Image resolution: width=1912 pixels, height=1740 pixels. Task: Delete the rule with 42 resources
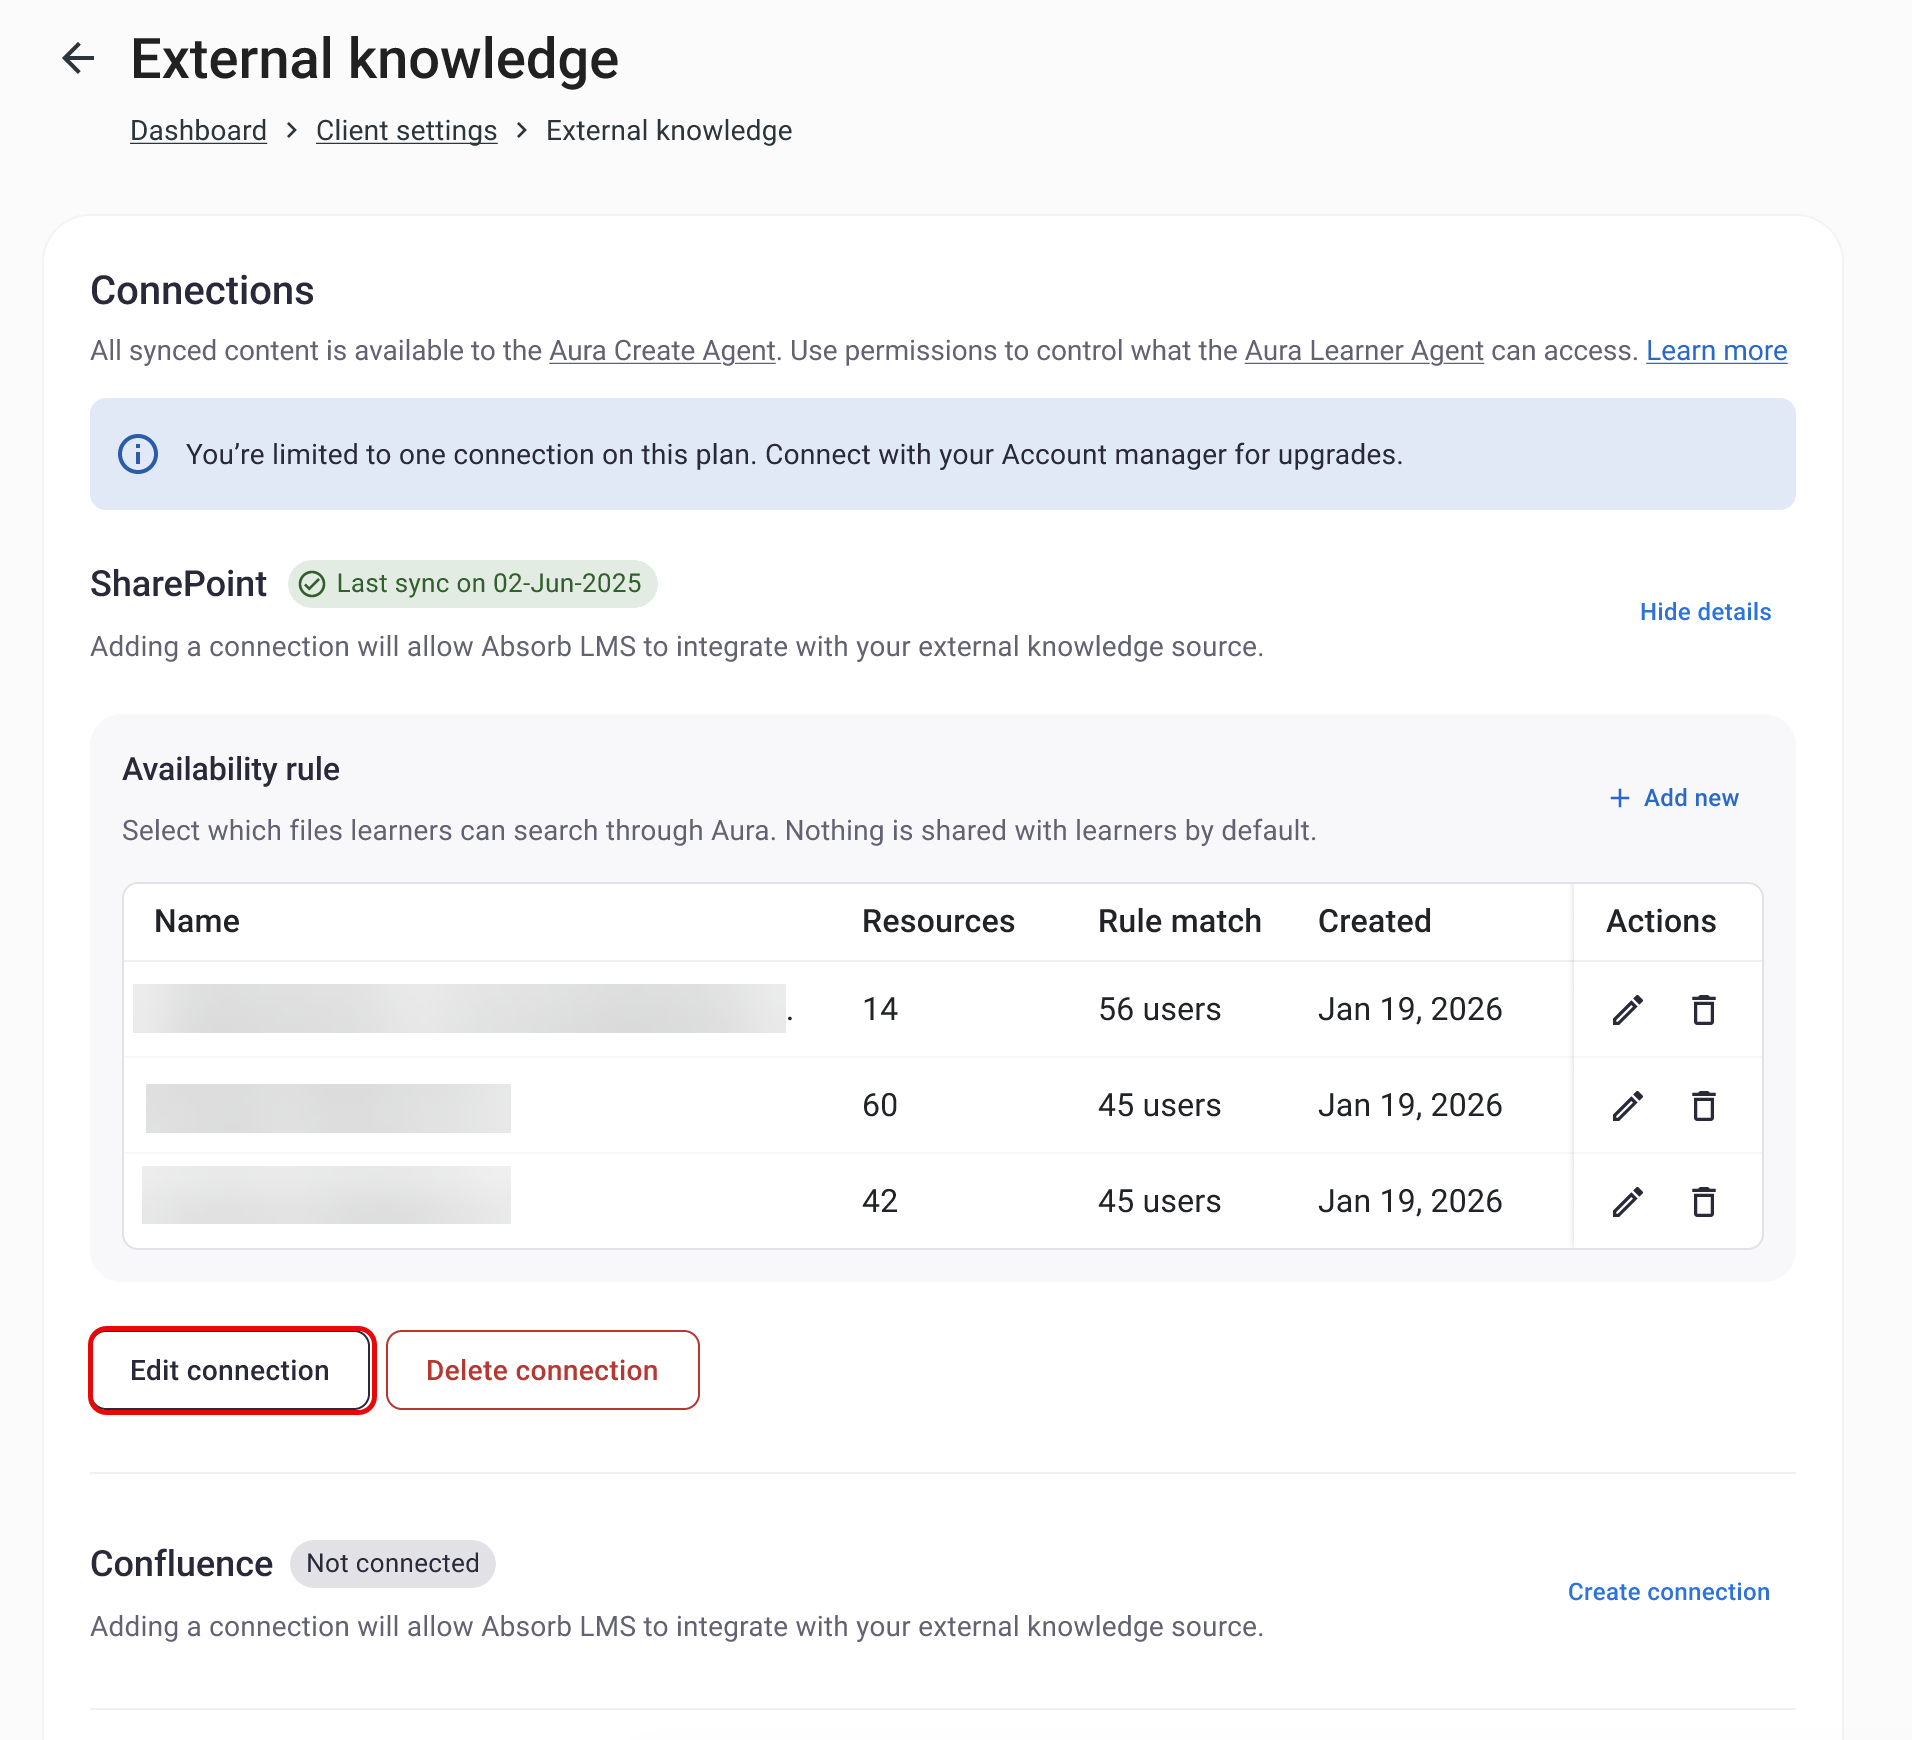coord(1704,1202)
